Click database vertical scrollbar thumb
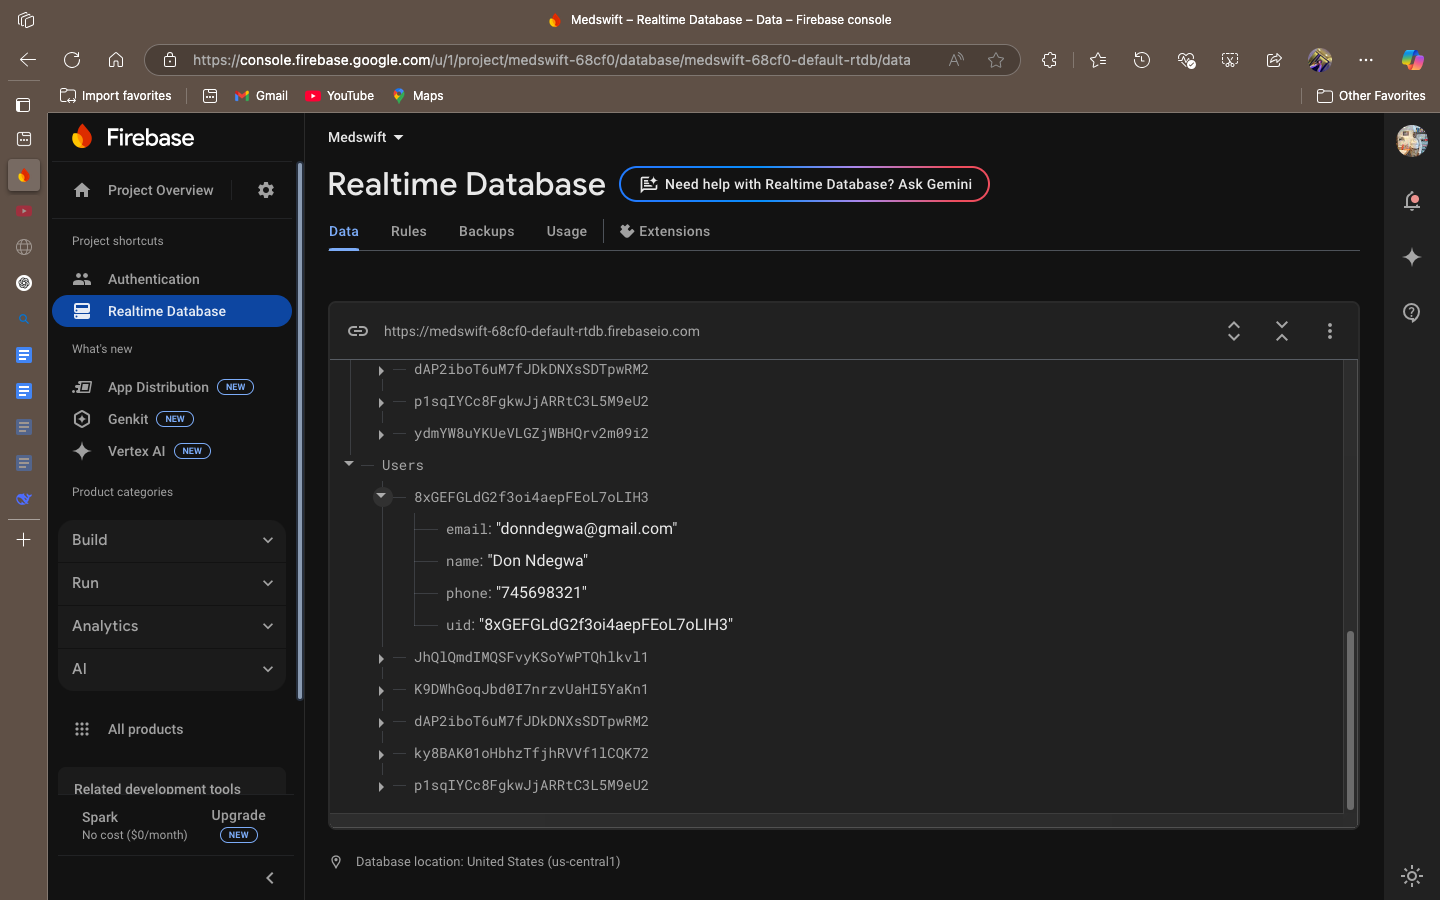Screen dimensions: 1440x900 (x=1350, y=720)
